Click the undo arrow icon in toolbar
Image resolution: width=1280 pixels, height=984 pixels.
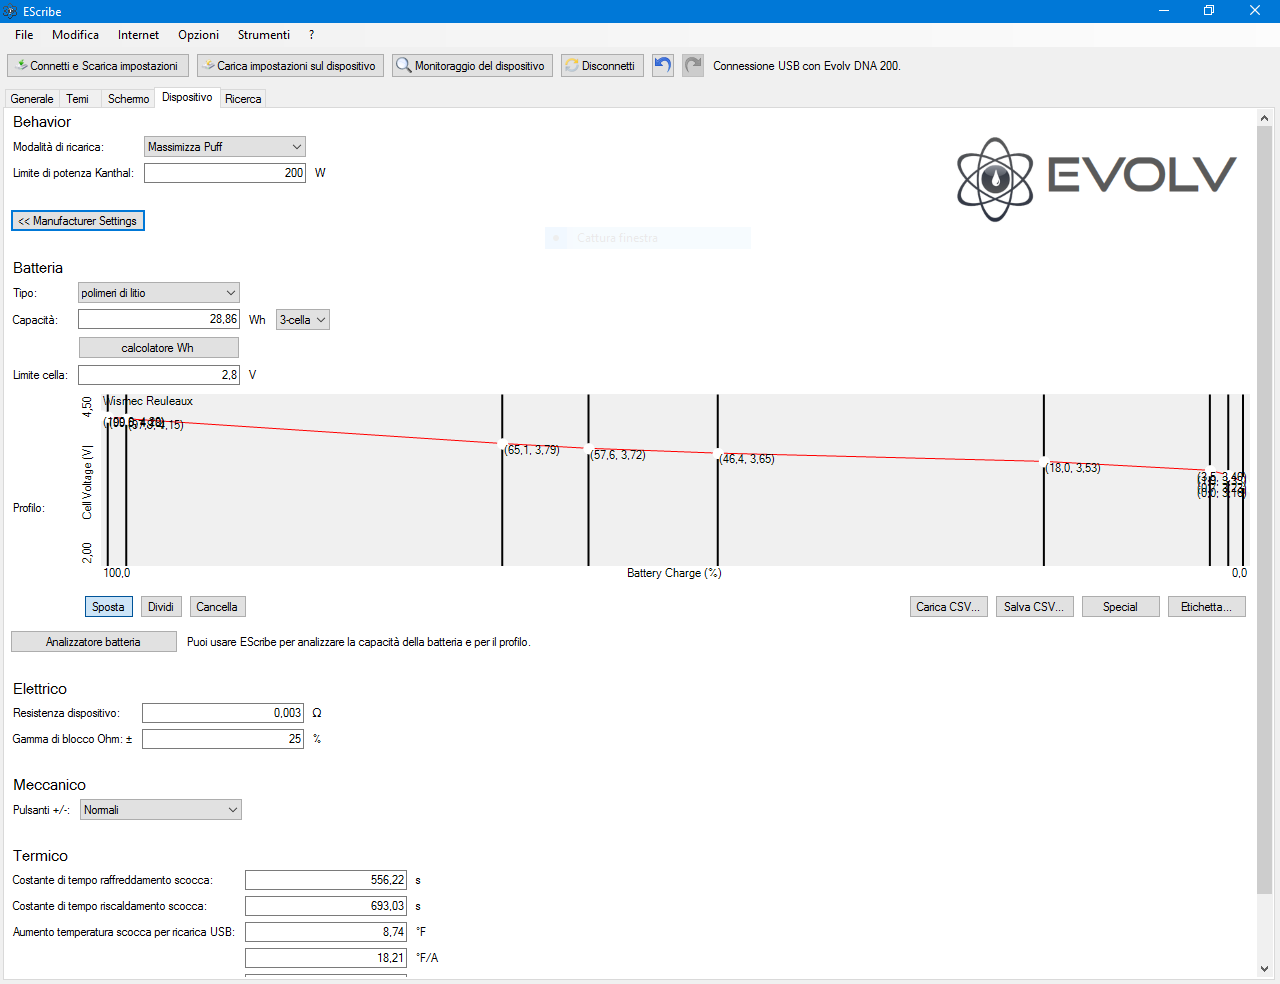coord(662,66)
